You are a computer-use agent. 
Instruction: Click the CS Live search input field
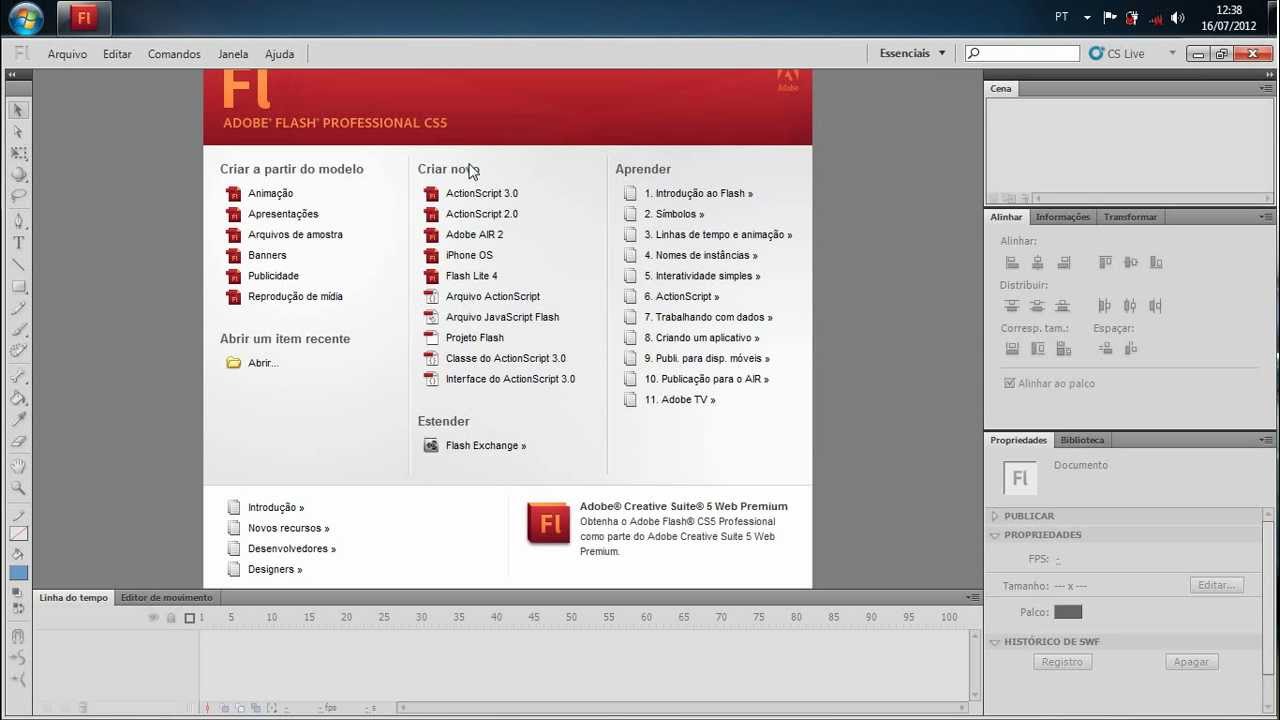click(x=1022, y=54)
